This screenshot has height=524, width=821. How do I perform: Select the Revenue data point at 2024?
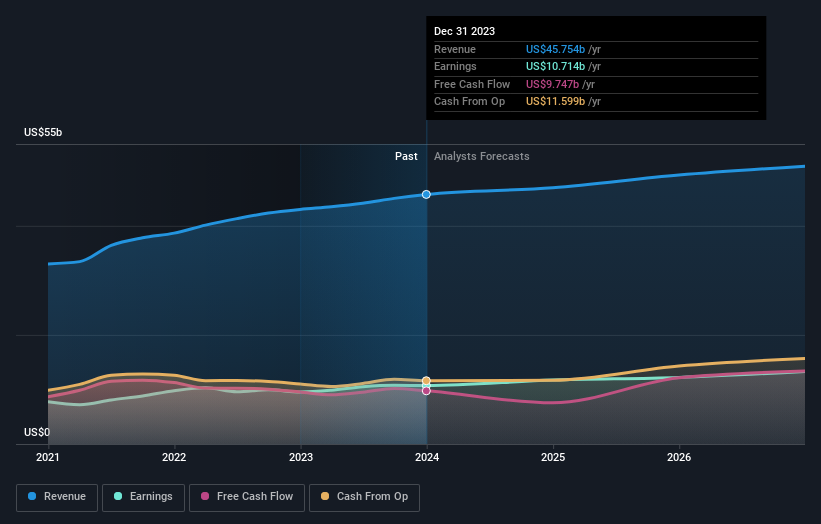pos(426,195)
